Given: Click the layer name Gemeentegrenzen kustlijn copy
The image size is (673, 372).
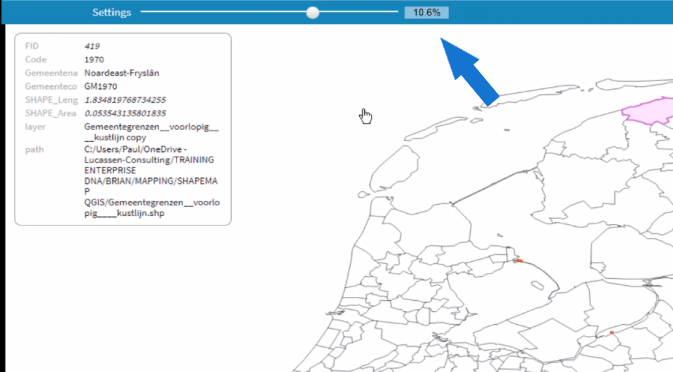Looking at the screenshot, I should click(151, 132).
